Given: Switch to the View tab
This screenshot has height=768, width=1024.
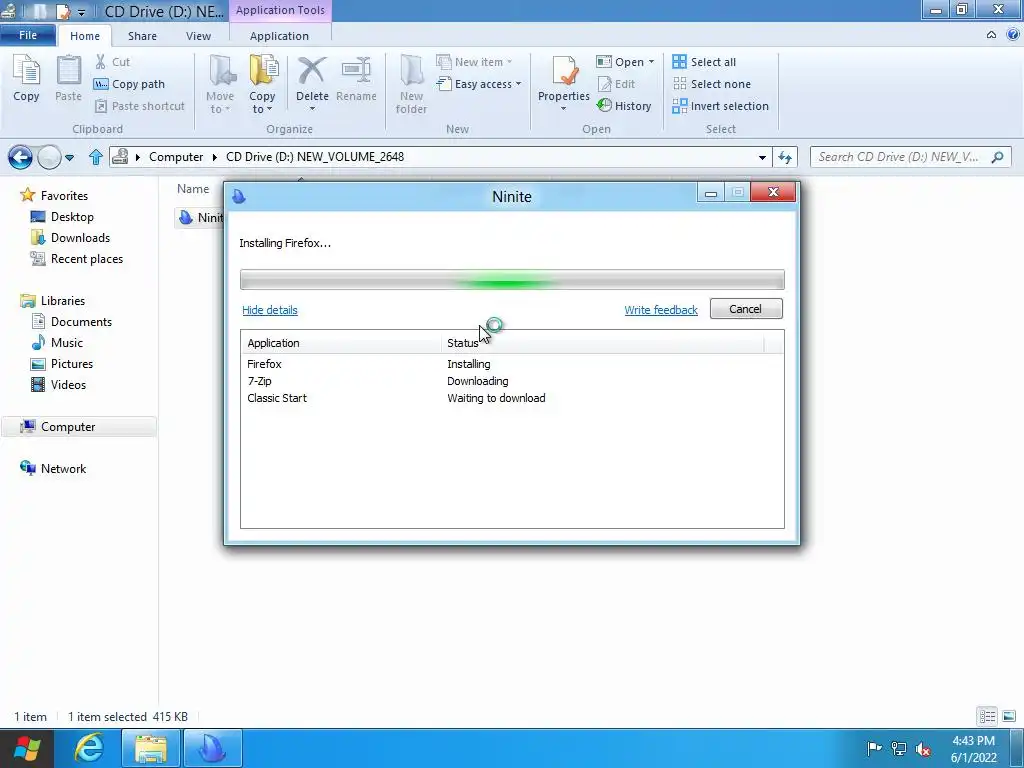Looking at the screenshot, I should (199, 36).
